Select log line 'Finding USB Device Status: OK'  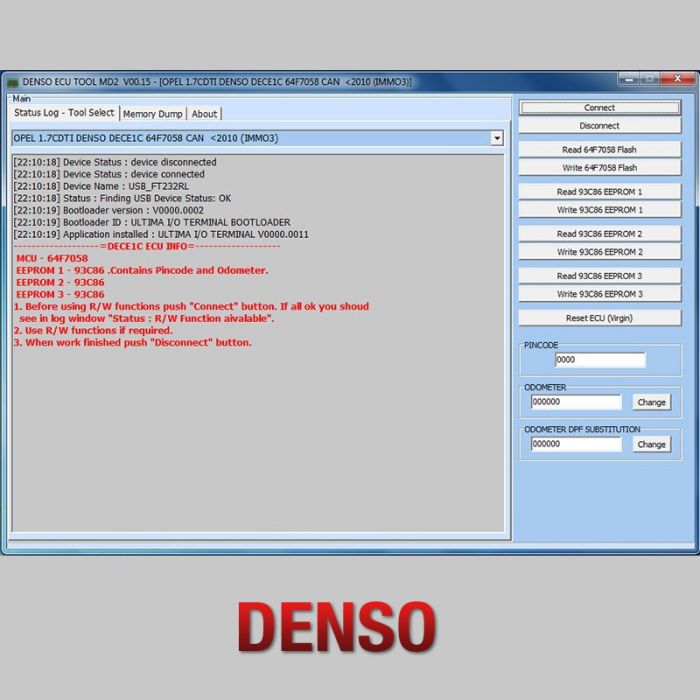(x=122, y=198)
